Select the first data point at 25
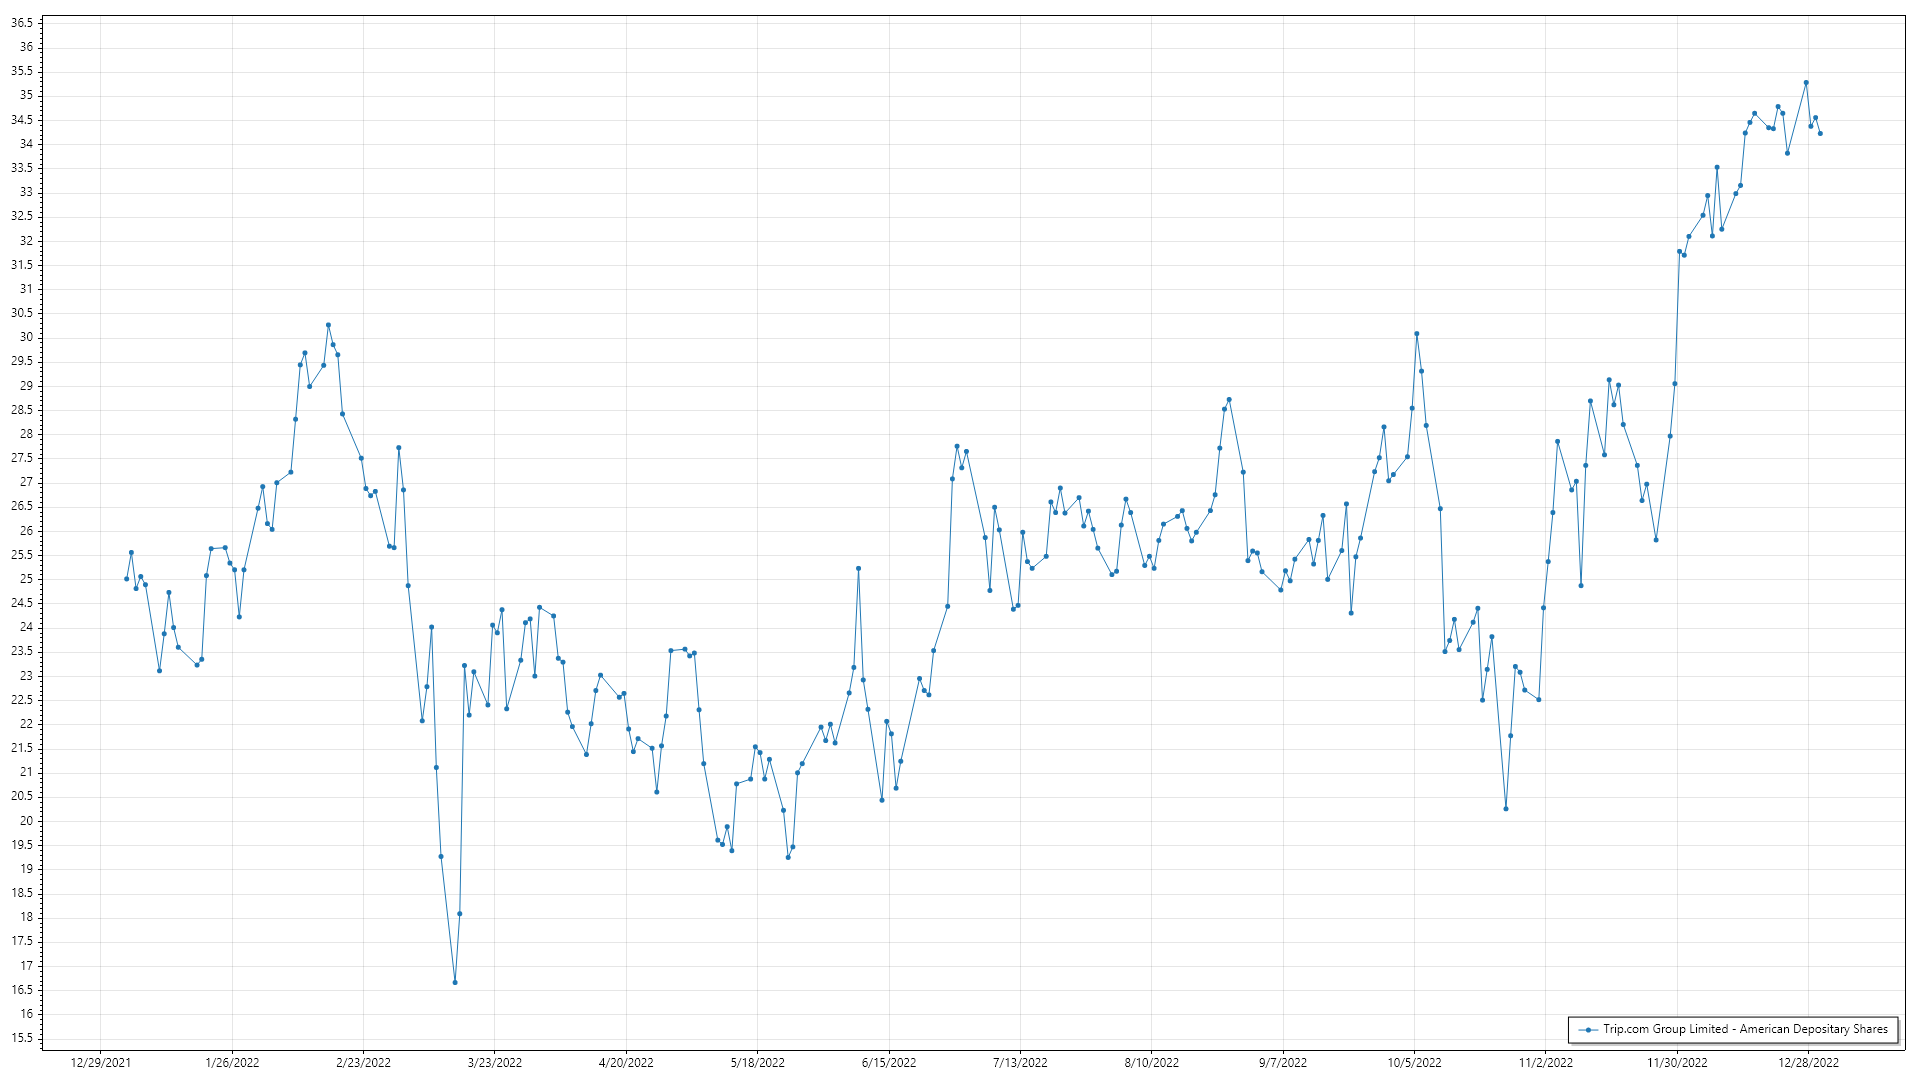 pos(126,579)
